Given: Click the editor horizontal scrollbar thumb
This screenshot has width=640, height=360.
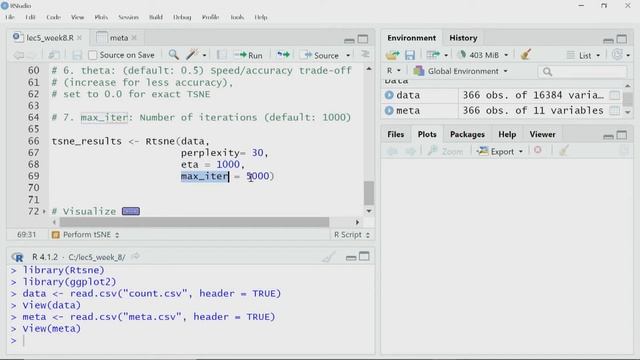Looking at the screenshot, I should point(194,222).
